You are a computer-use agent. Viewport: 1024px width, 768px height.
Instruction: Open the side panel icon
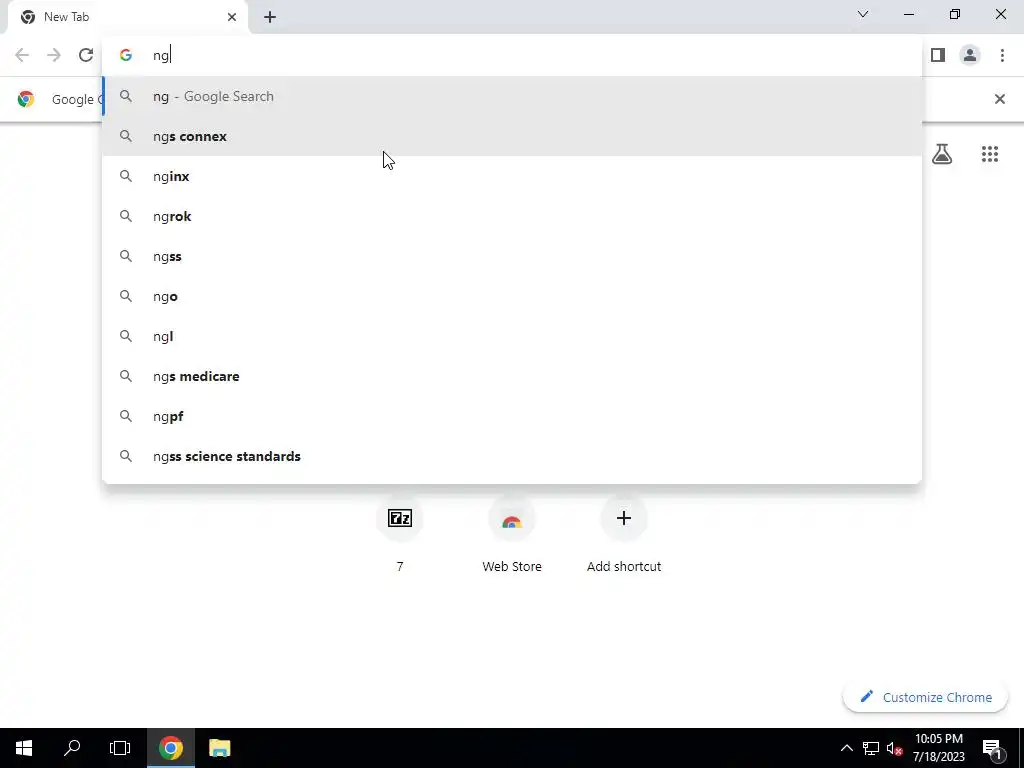click(x=938, y=55)
